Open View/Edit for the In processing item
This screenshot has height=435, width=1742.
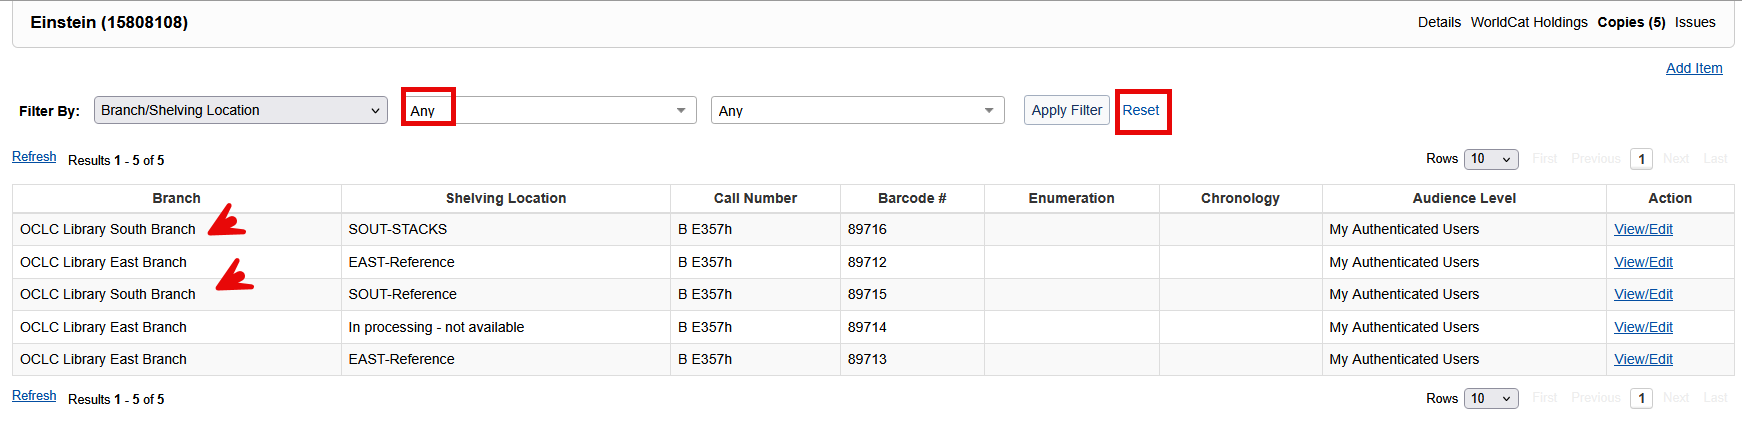[x=1642, y=327]
